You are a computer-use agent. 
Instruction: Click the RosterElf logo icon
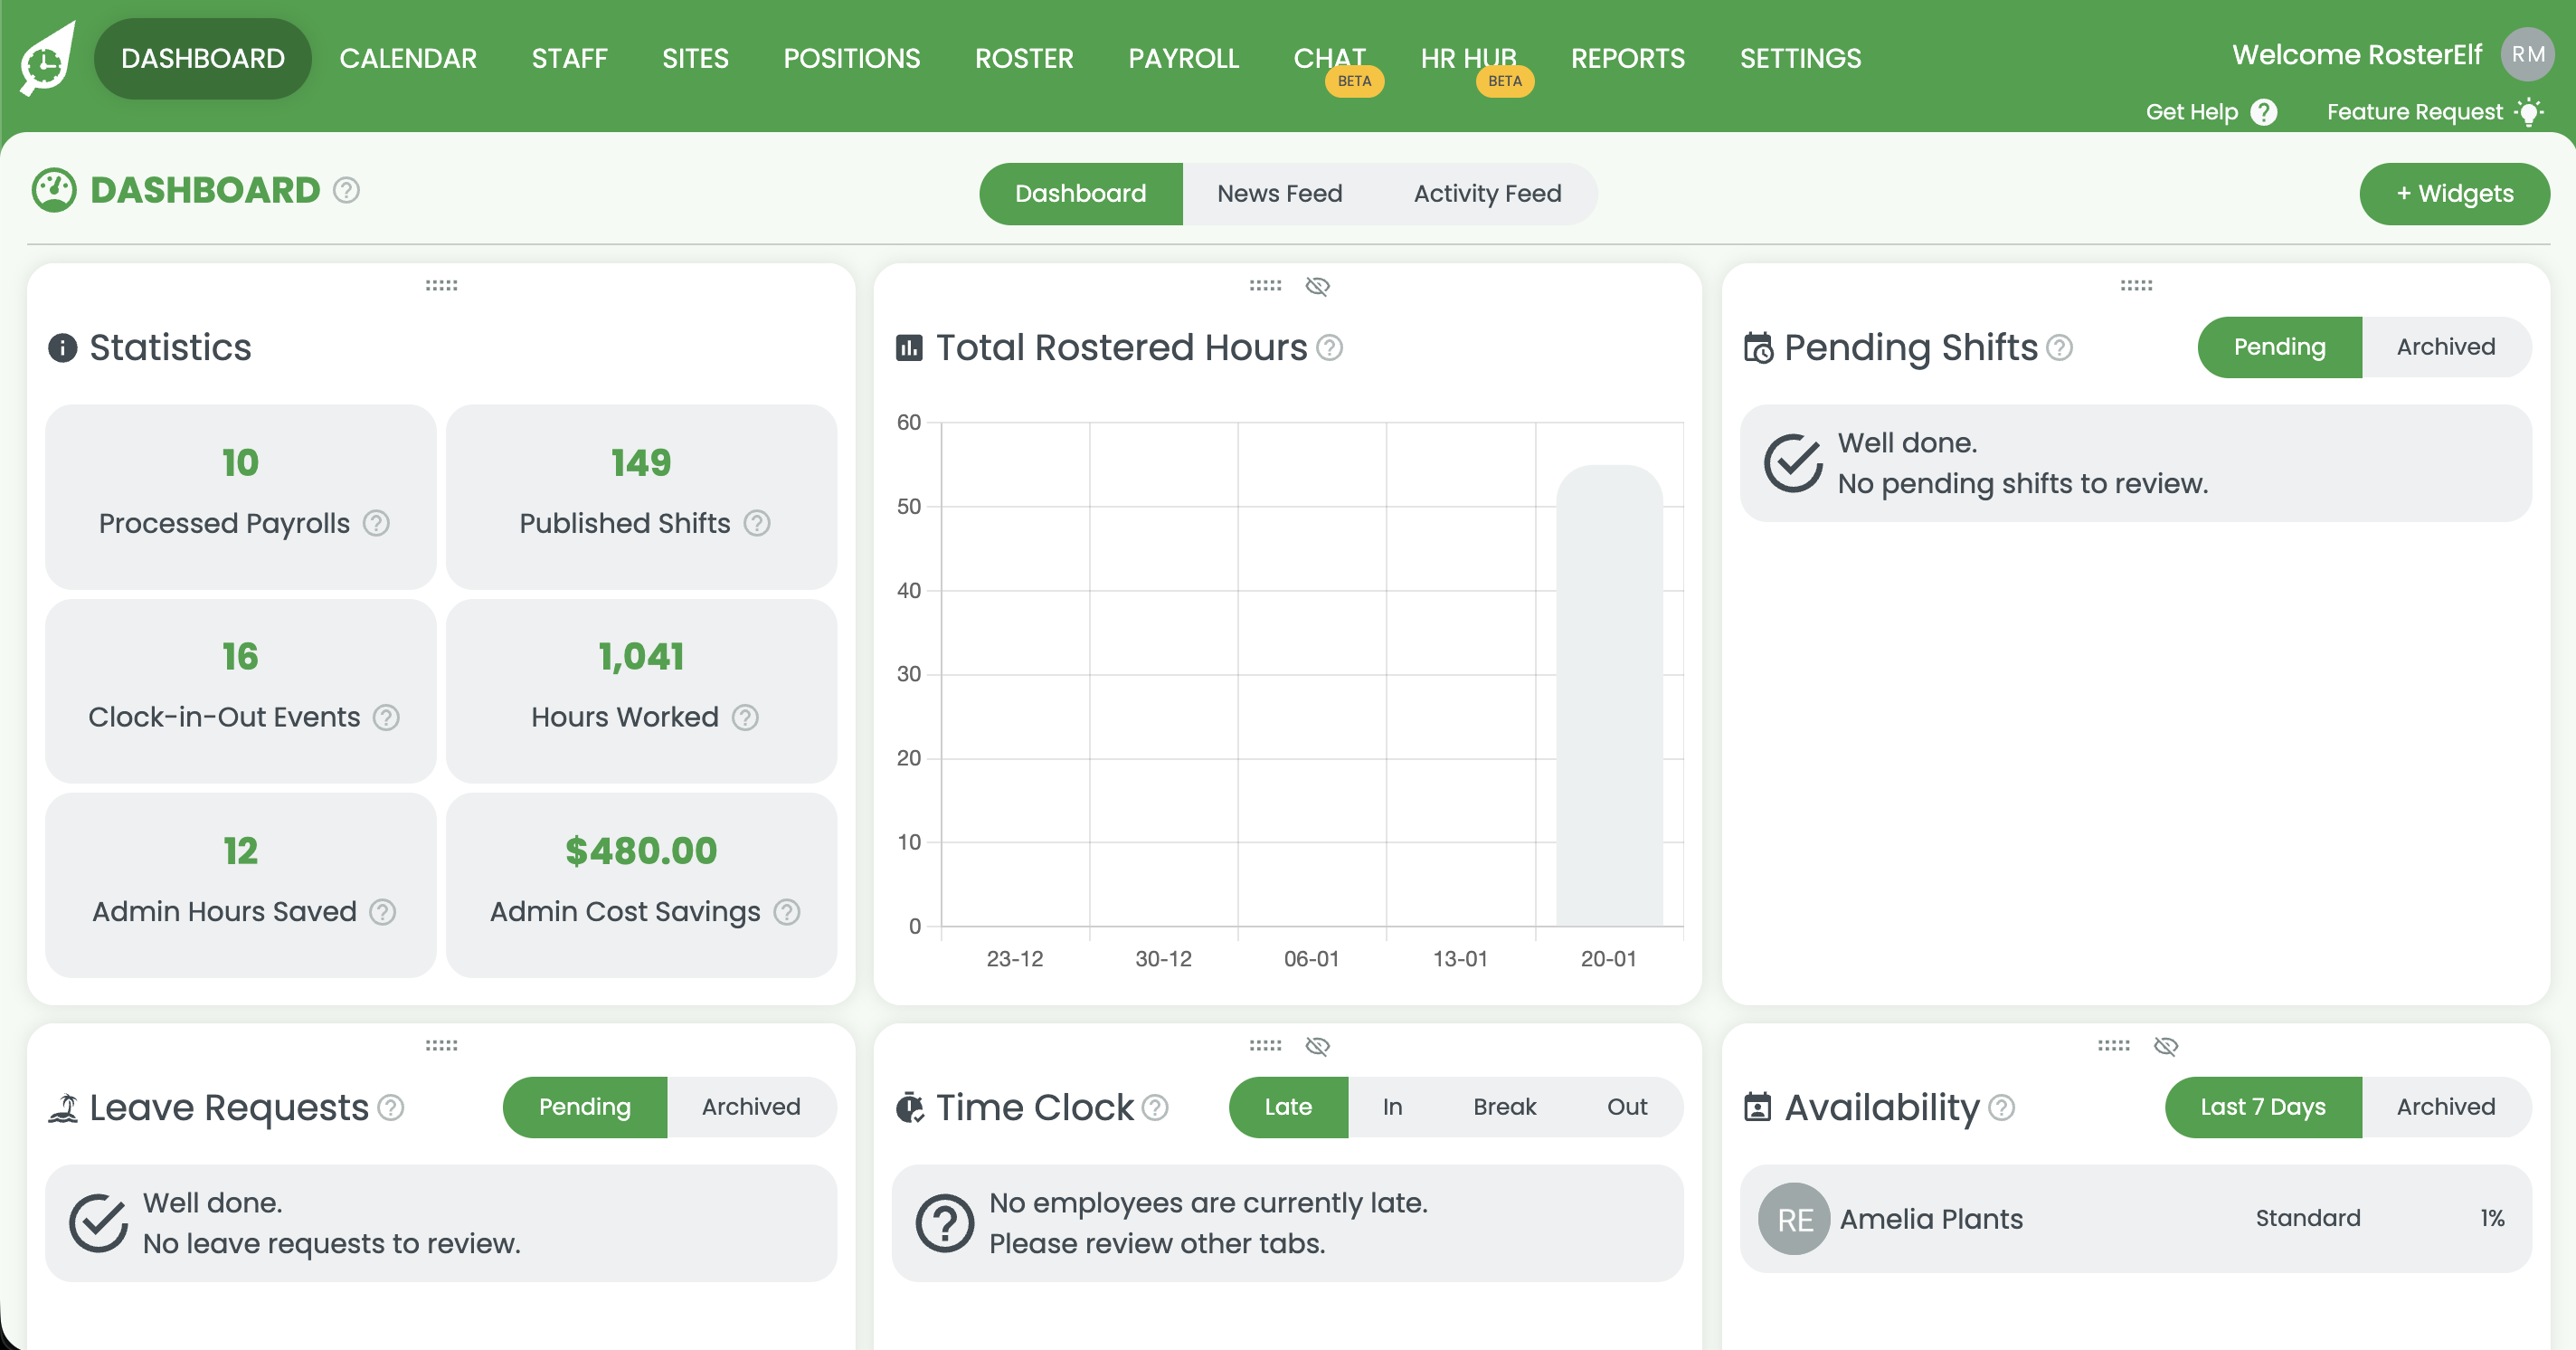coord(47,60)
